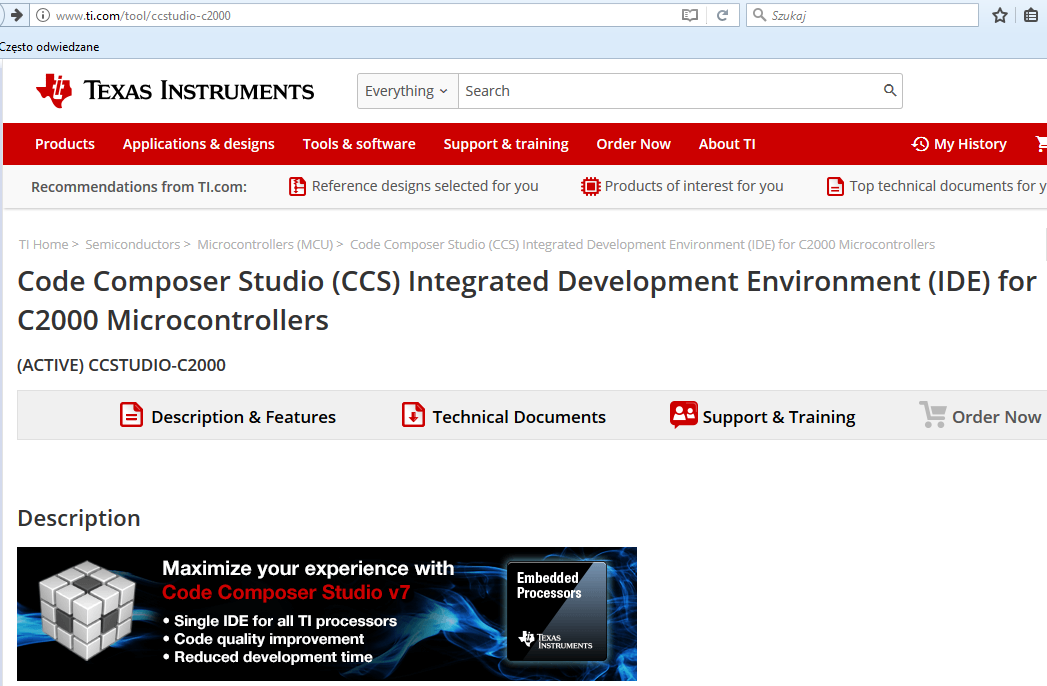Click the Szukaj browser search field
Image resolution: width=1047 pixels, height=686 pixels.
[x=862, y=15]
